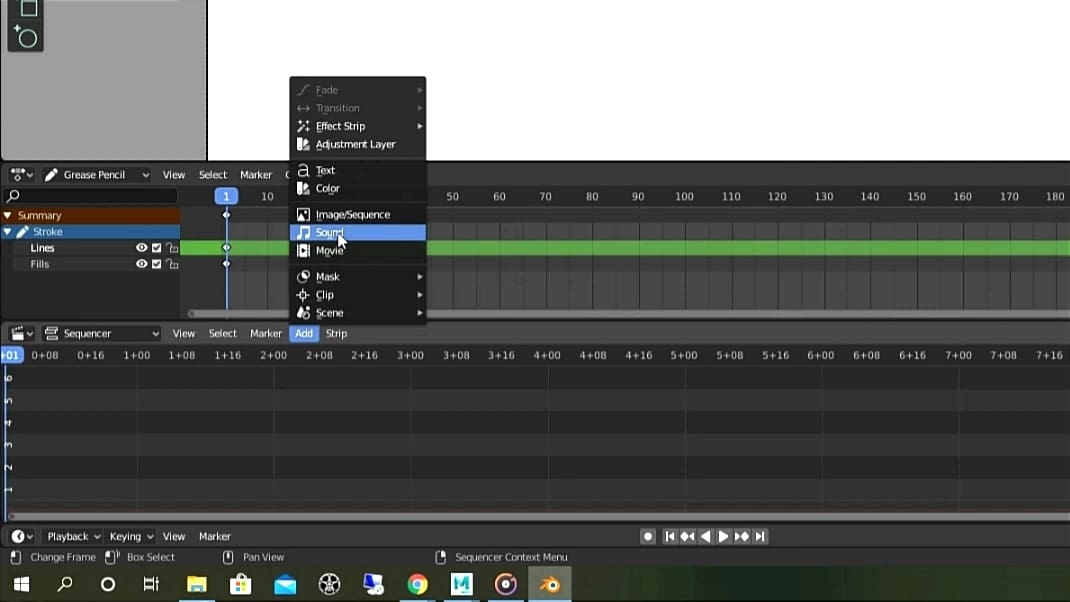Play animation in reverse
Screen dimensions: 1070x602
706,536
